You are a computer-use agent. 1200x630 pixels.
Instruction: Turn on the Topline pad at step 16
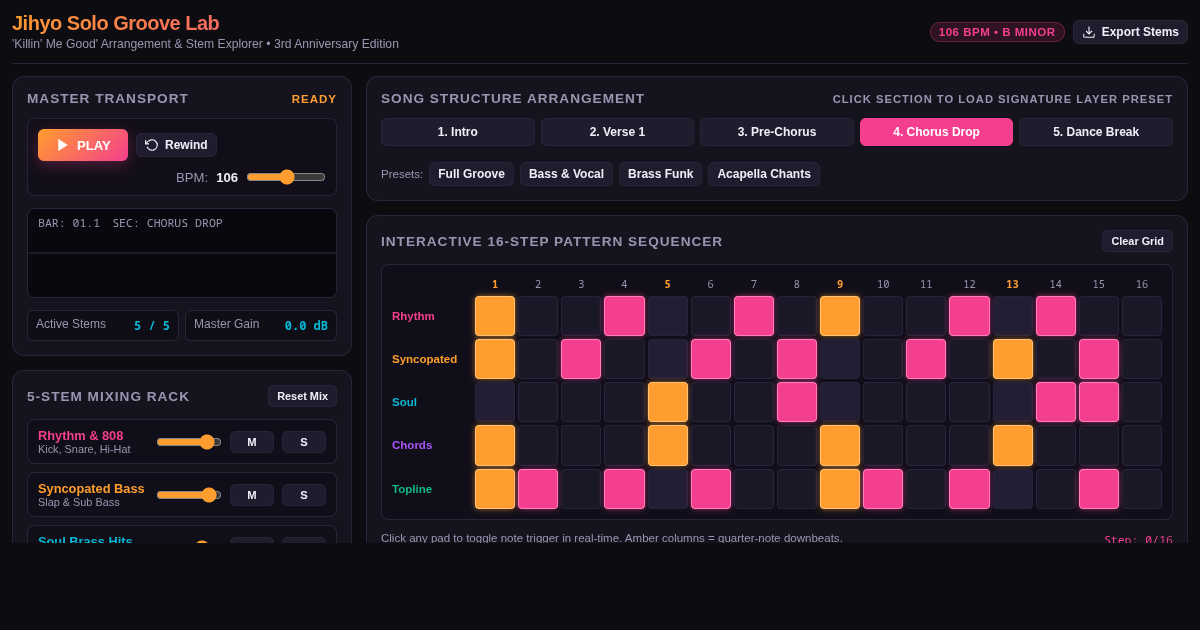tap(1142, 489)
